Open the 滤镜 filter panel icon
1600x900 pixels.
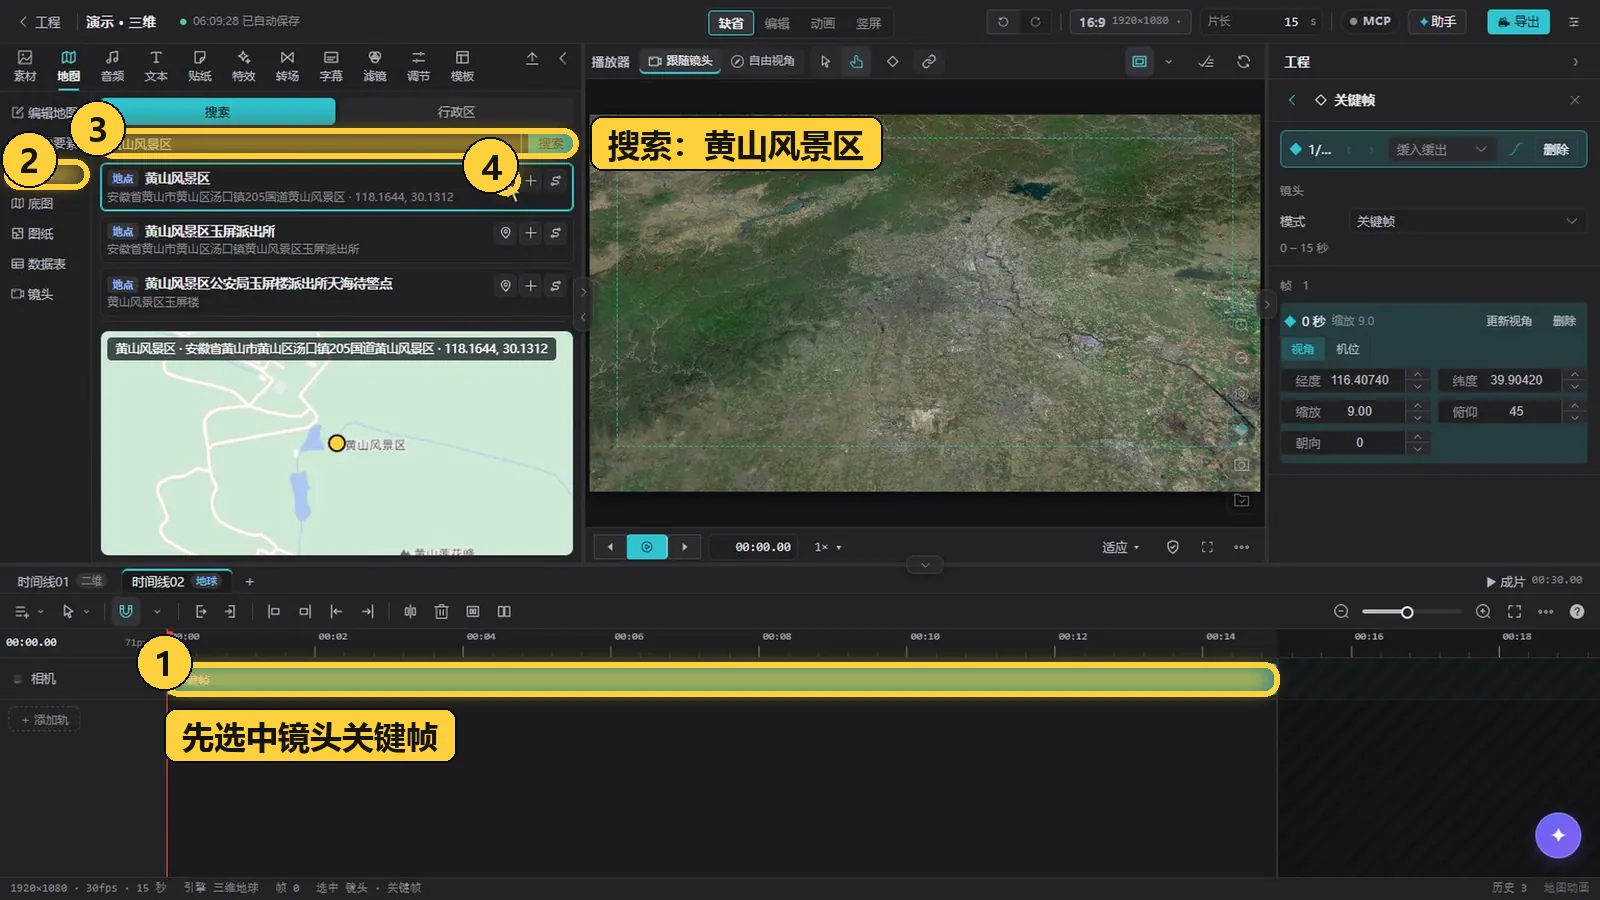(x=375, y=66)
